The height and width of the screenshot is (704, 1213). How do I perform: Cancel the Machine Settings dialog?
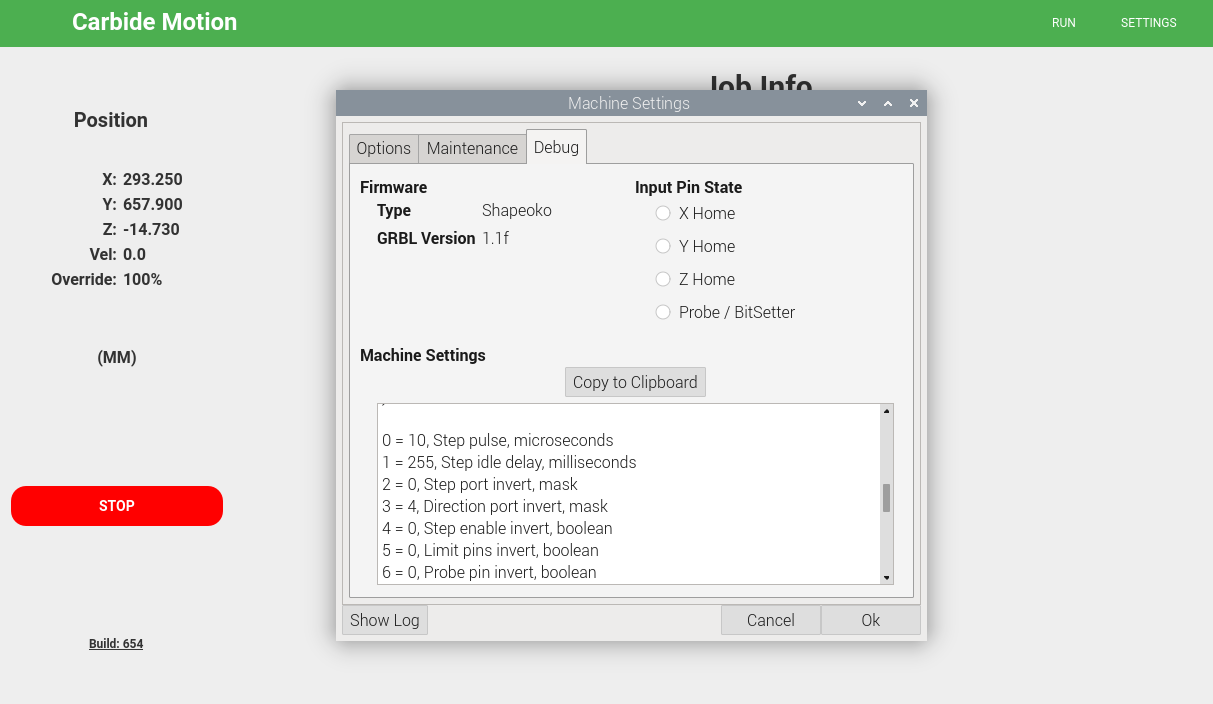(x=770, y=620)
